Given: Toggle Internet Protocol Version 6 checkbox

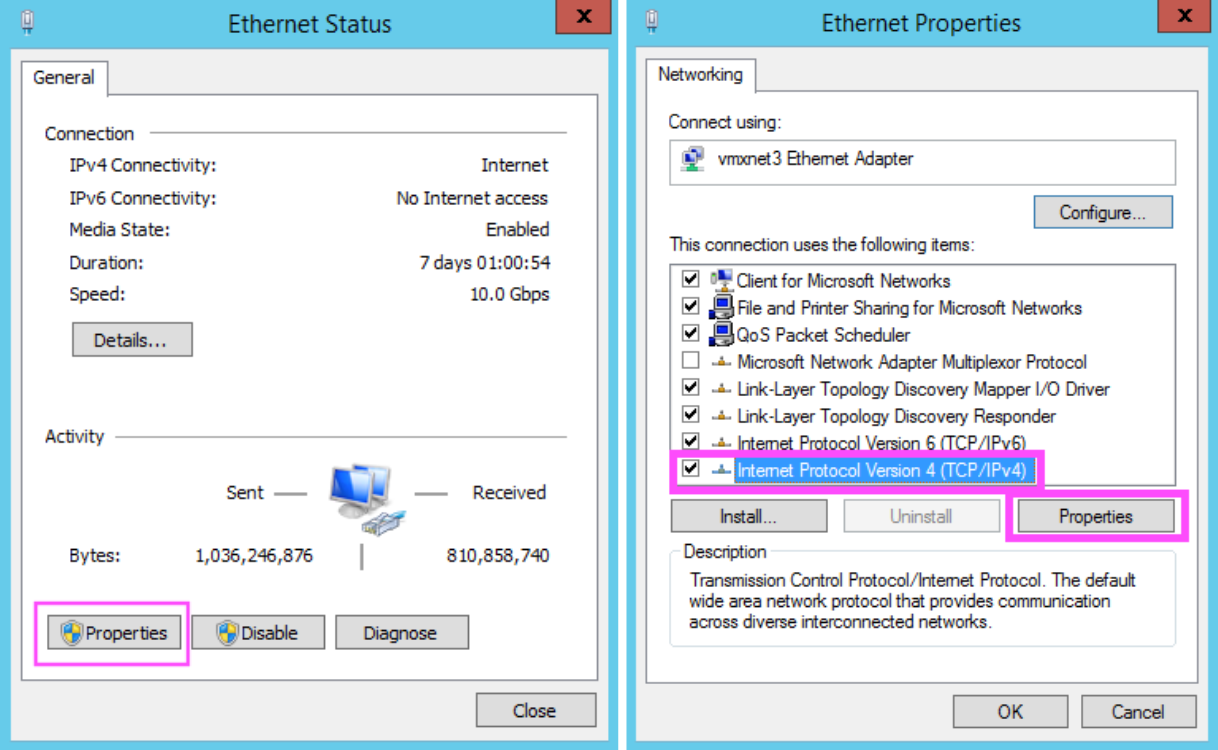Looking at the screenshot, I should (690, 441).
